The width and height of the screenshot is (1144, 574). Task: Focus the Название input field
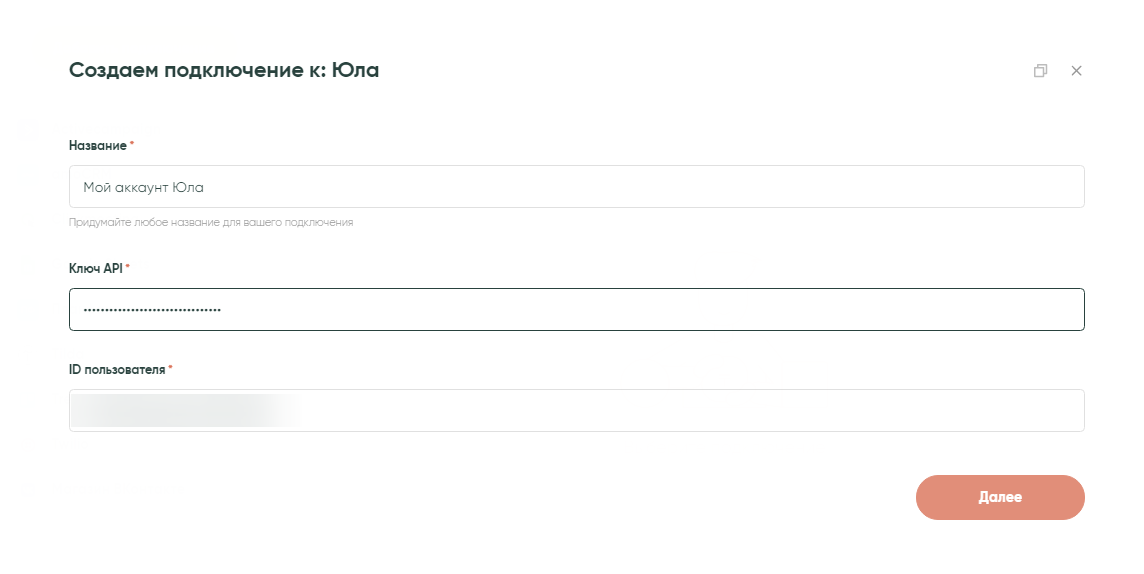(x=576, y=187)
